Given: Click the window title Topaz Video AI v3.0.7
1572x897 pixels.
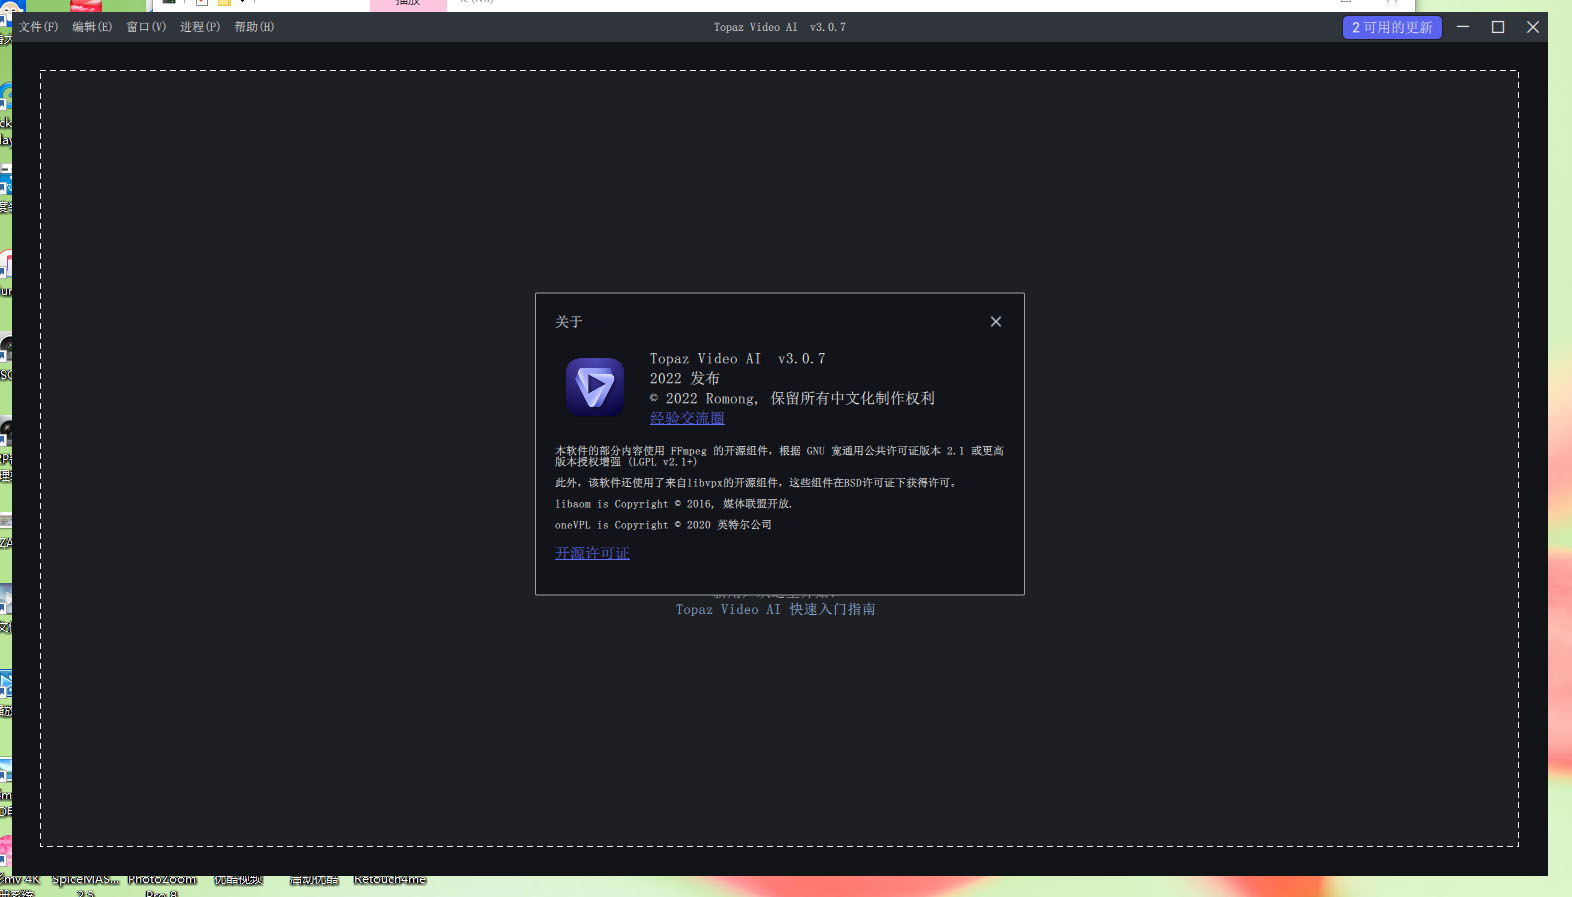Looking at the screenshot, I should pos(780,27).
